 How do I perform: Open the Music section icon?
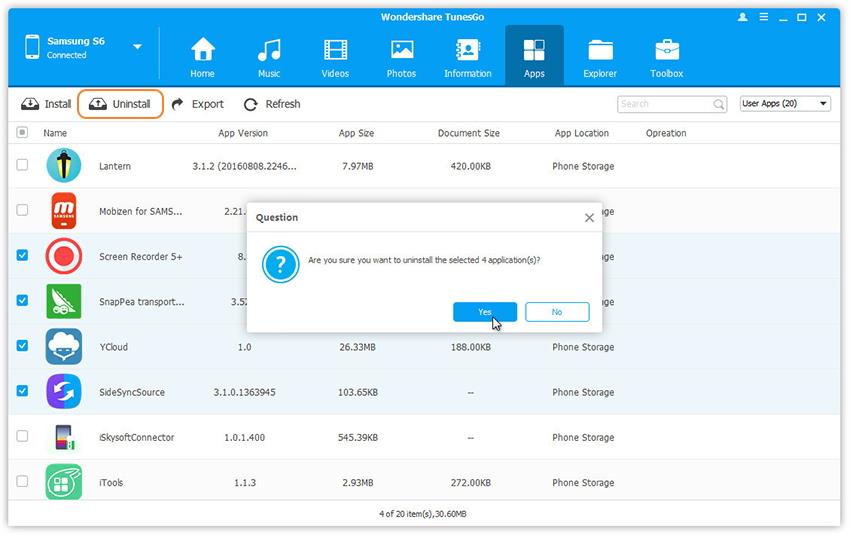pyautogui.click(x=269, y=50)
